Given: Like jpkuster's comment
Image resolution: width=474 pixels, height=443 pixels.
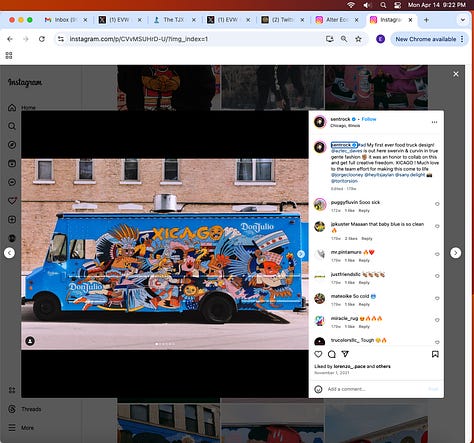Looking at the screenshot, I should tap(437, 226).
